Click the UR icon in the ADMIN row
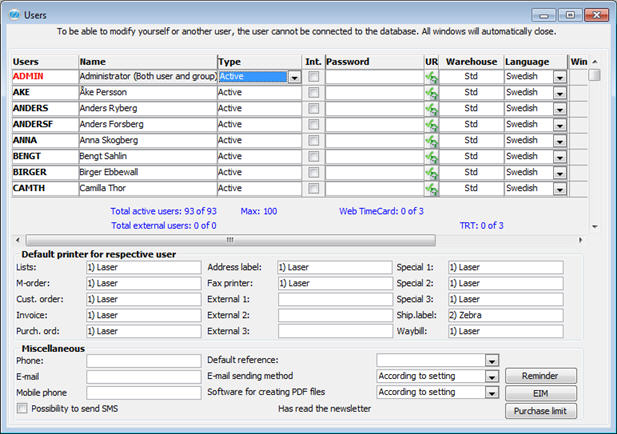Screen dimensions: 617x434 [x=432, y=77]
